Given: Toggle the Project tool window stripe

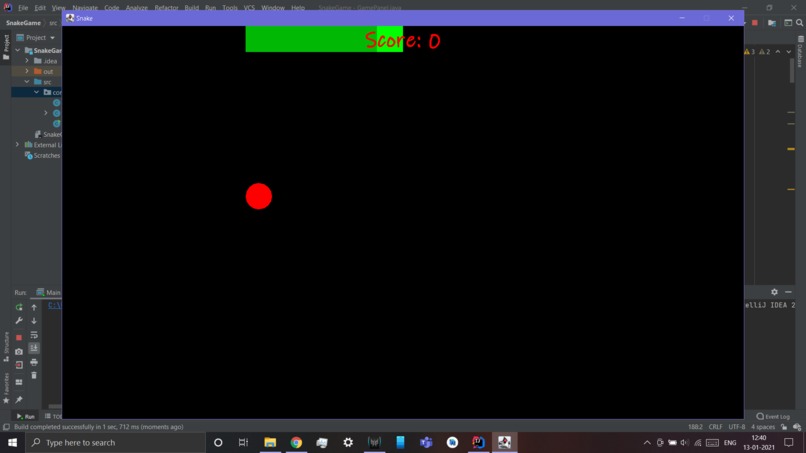Looking at the screenshot, I should (x=6, y=47).
